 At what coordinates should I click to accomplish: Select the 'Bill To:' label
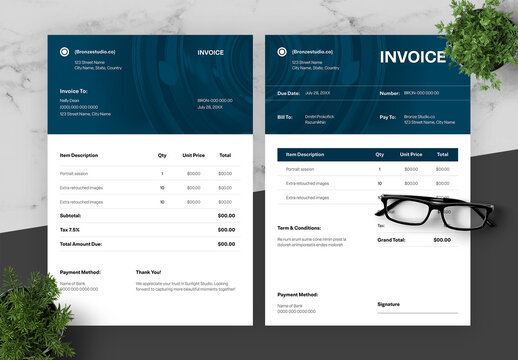(x=285, y=117)
